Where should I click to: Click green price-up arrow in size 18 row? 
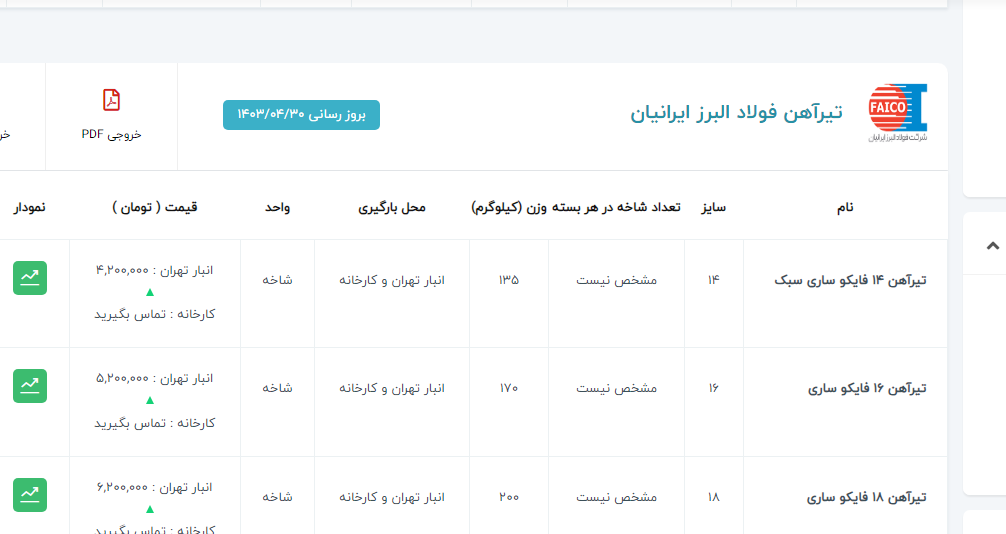(150, 508)
